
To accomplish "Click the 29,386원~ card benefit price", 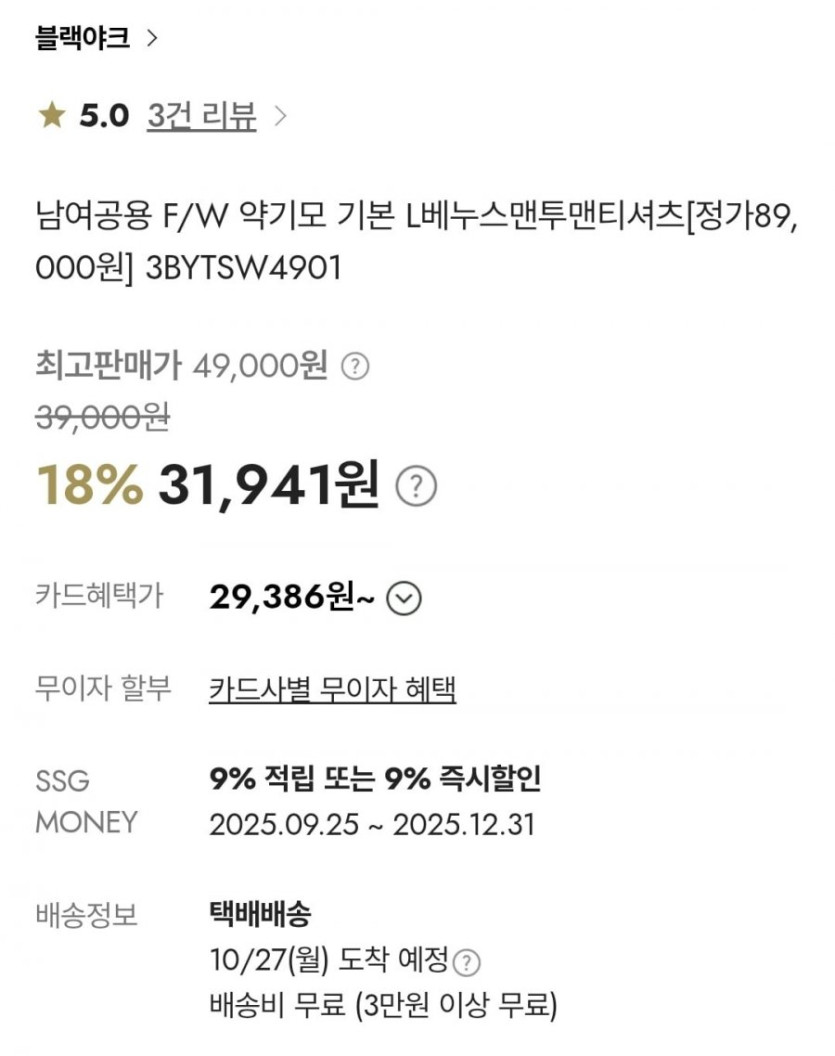I will point(292,598).
